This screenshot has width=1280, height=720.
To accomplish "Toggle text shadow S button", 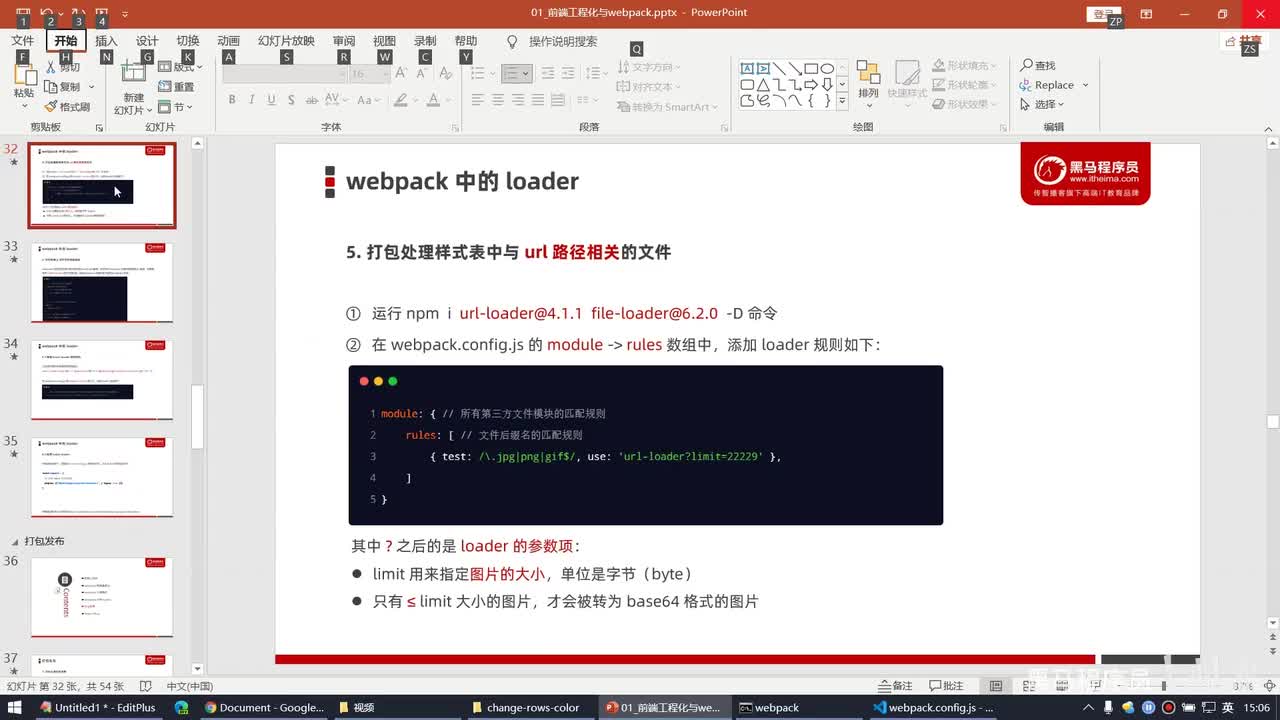I will pyautogui.click(x=291, y=100).
